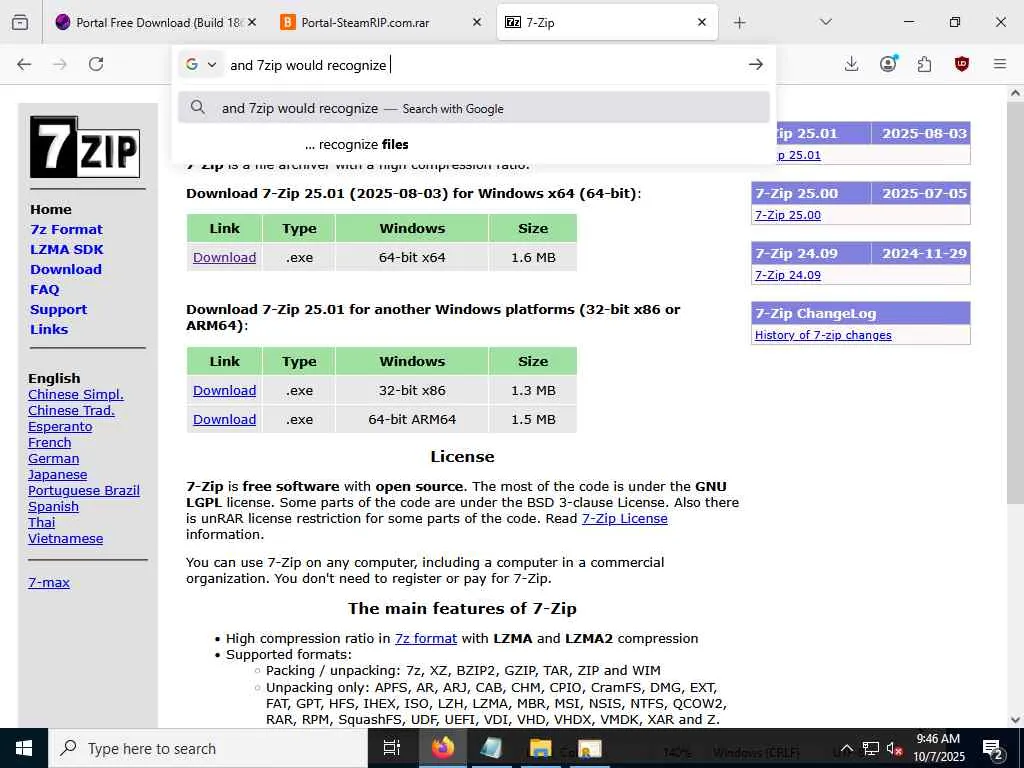Open the 7-Zip 25.00 news link
The image size is (1024, 768).
click(x=788, y=215)
